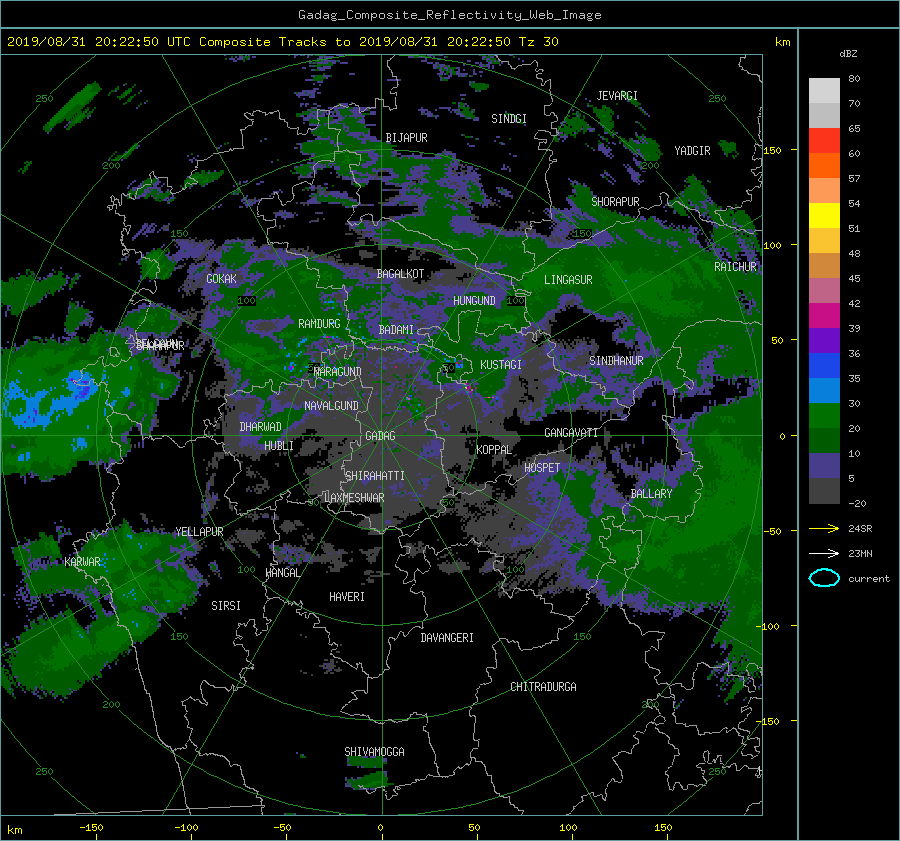The height and width of the screenshot is (841, 900).
Task: Select the purple 10 dBZ color swatch
Action: coord(824,465)
